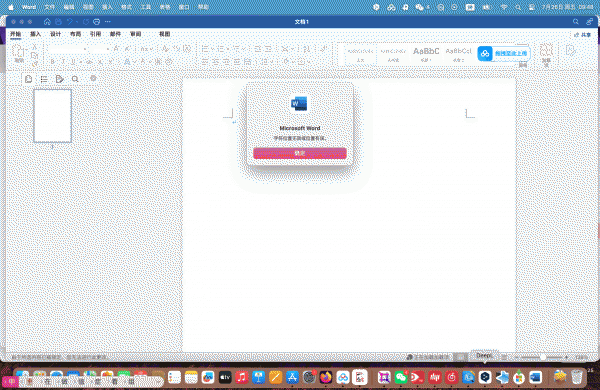Viewport: 600px width, 390px height.
Task: Open the font size combo box
Action: (x=100, y=49)
